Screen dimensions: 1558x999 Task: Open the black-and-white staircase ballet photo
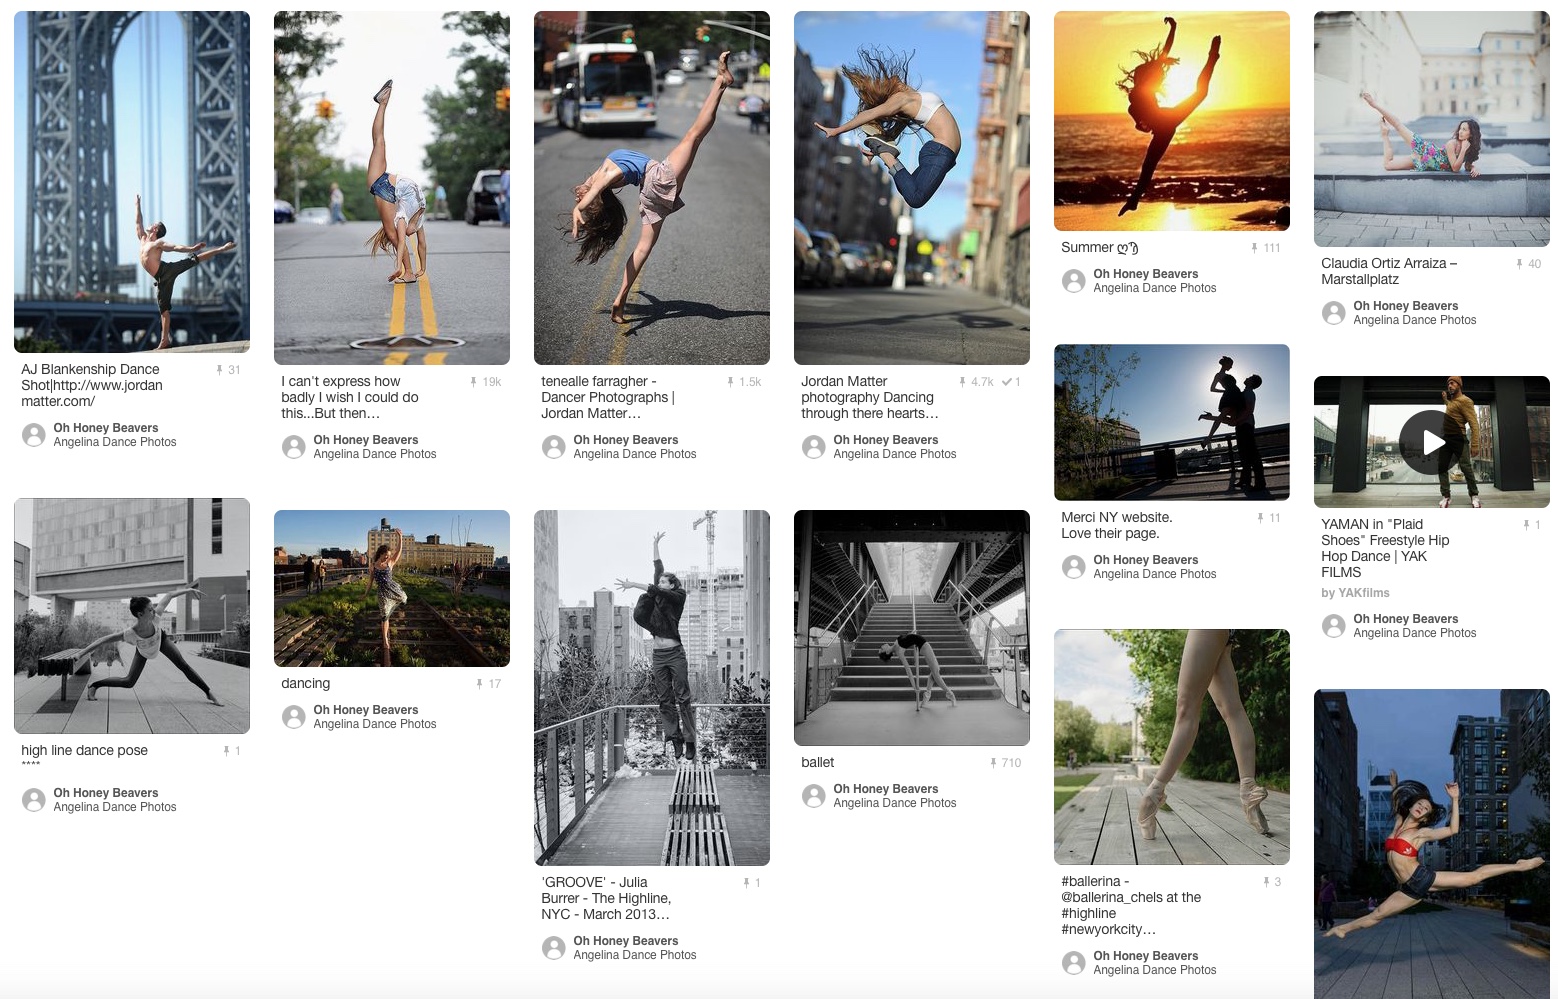pos(912,628)
